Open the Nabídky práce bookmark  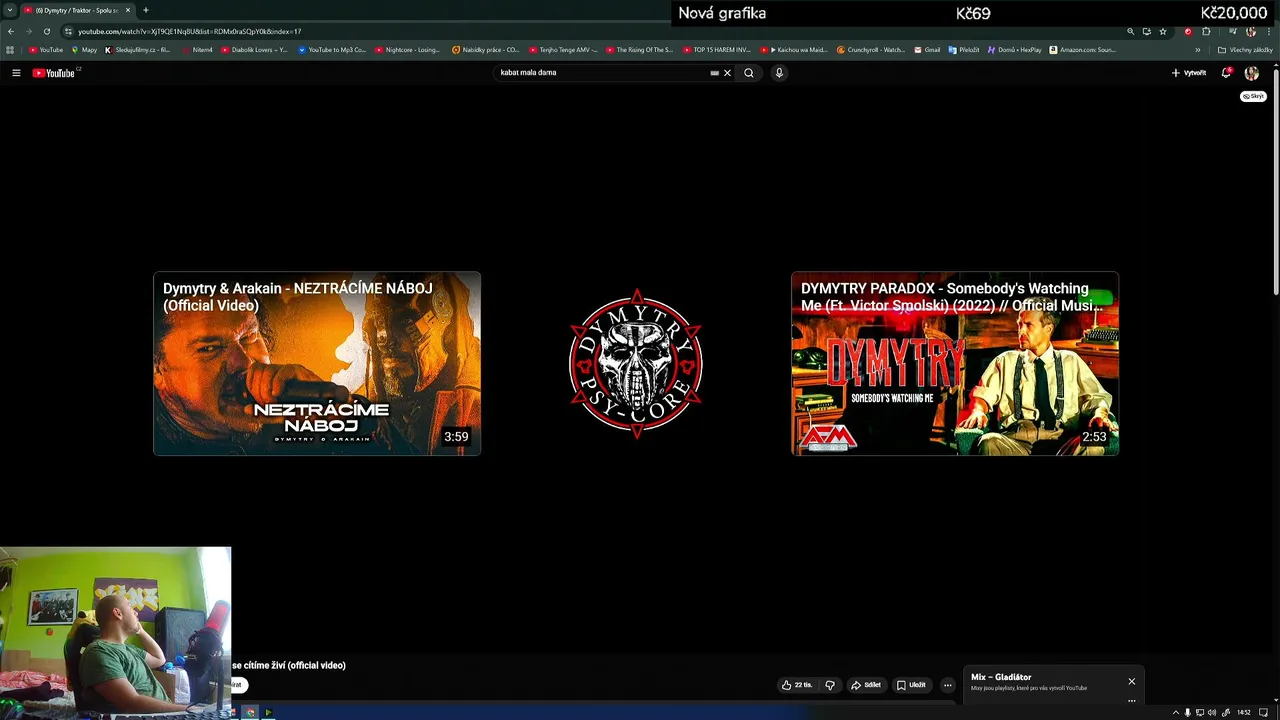click(485, 50)
